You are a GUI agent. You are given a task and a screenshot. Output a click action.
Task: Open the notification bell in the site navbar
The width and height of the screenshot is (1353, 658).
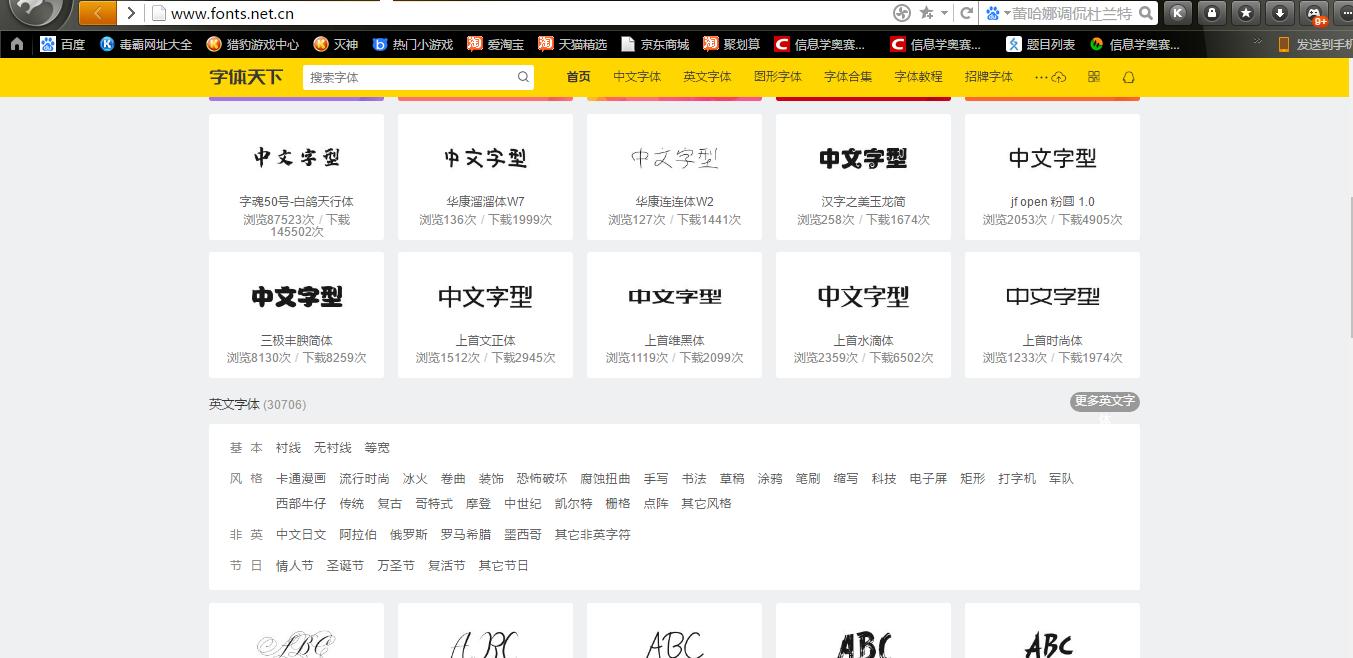pos(1128,77)
